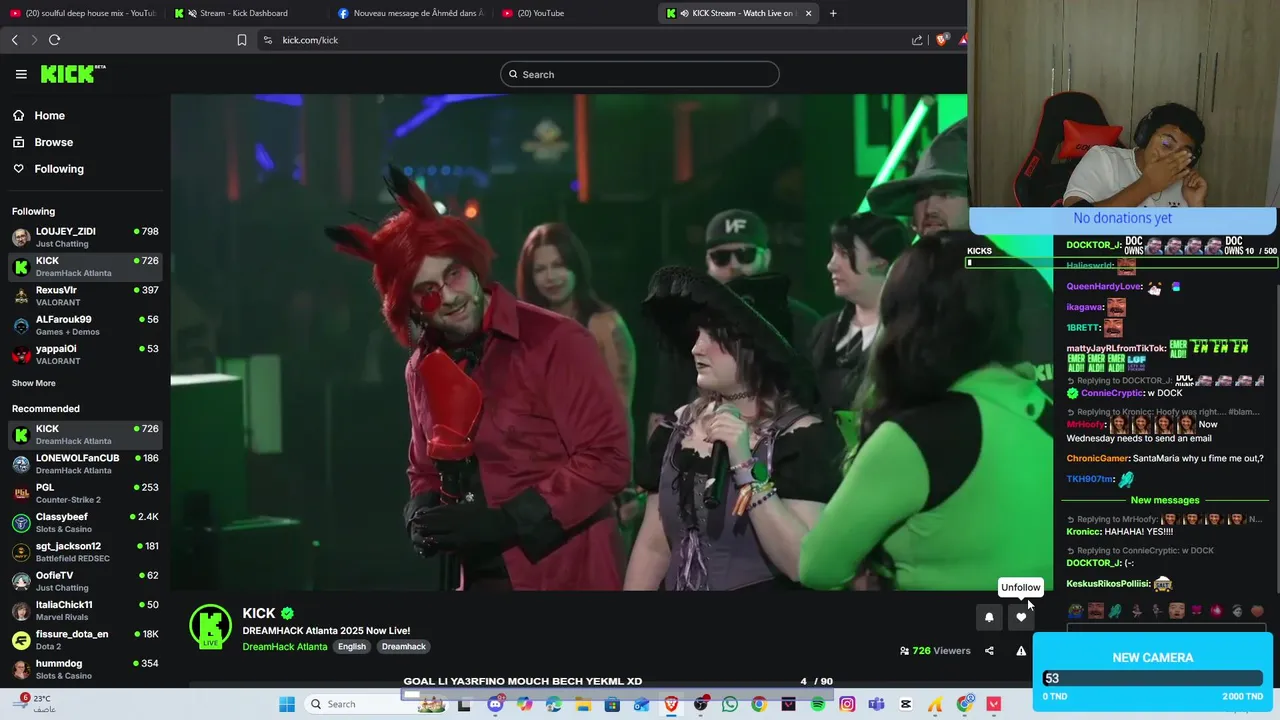Switch to Stream - Kick Dashboard tab
The image size is (1280, 720).
pos(245,13)
